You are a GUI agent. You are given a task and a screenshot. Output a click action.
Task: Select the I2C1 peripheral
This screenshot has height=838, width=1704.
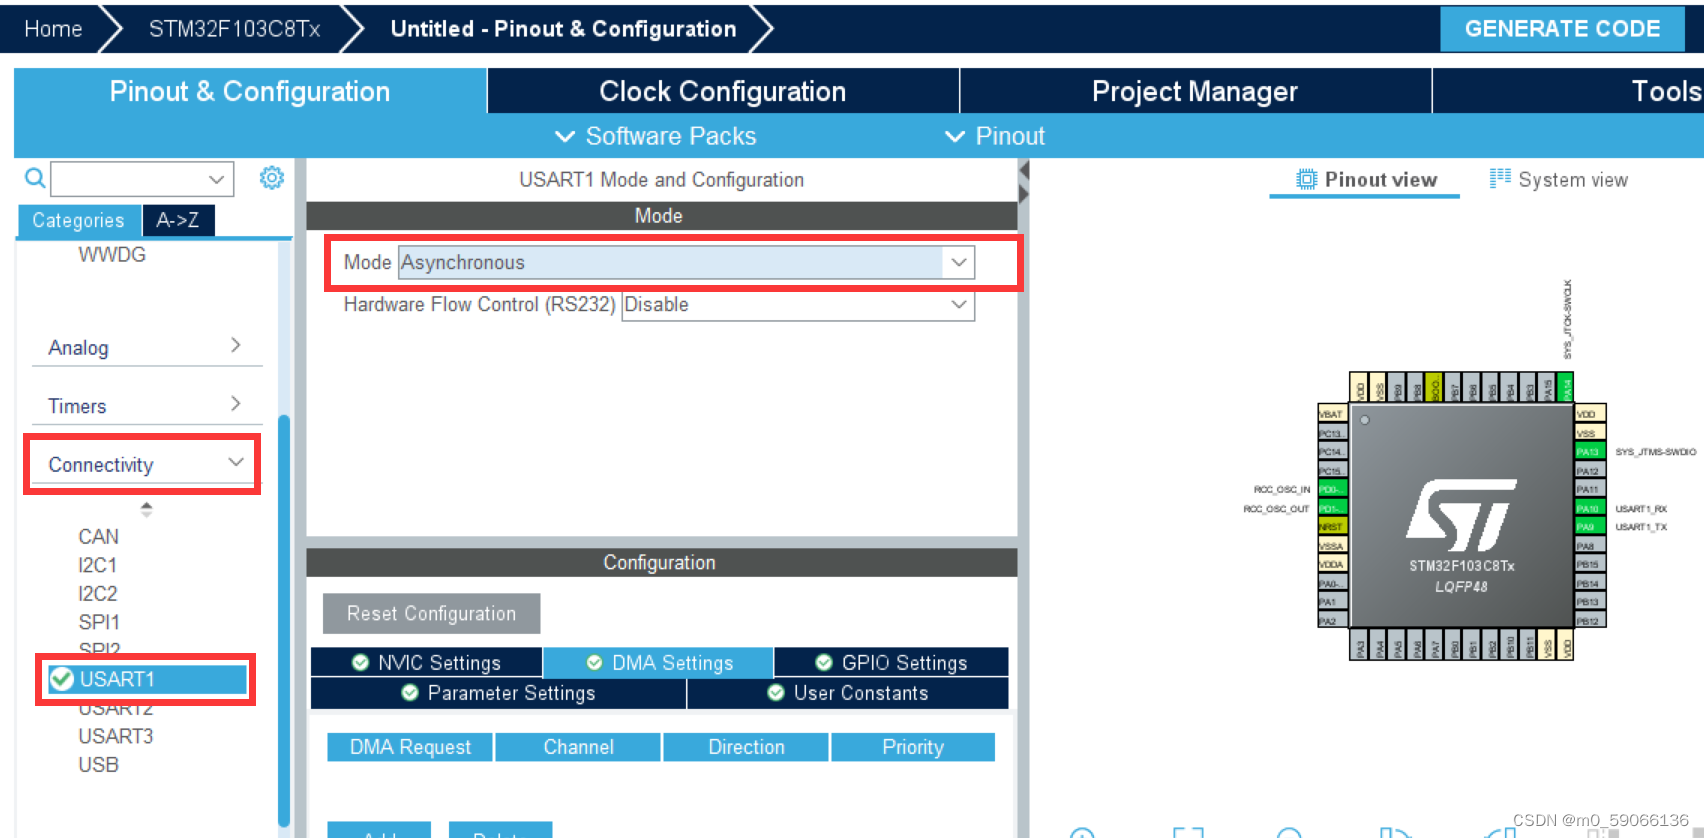click(x=98, y=565)
